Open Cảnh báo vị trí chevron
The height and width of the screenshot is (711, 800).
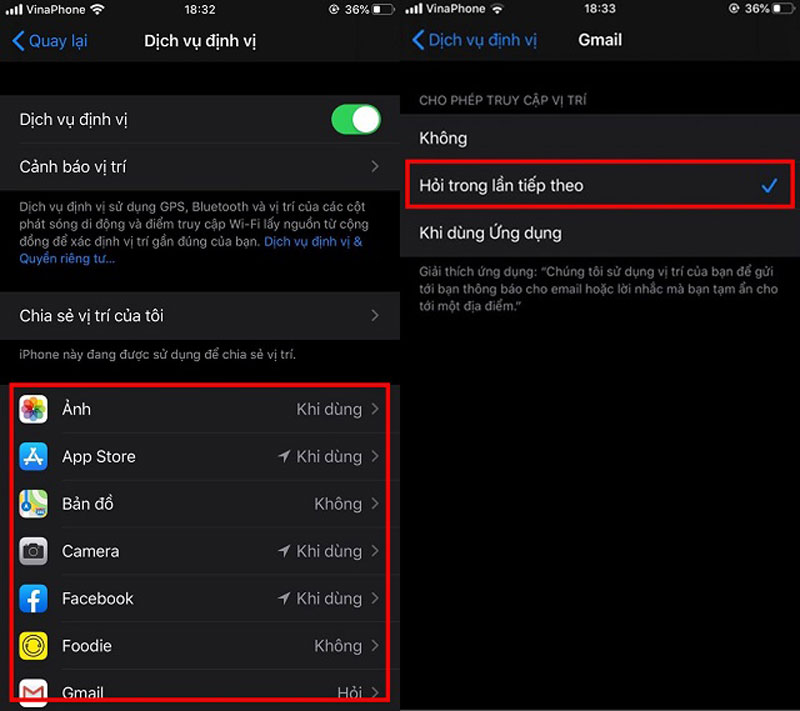[x=375, y=166]
